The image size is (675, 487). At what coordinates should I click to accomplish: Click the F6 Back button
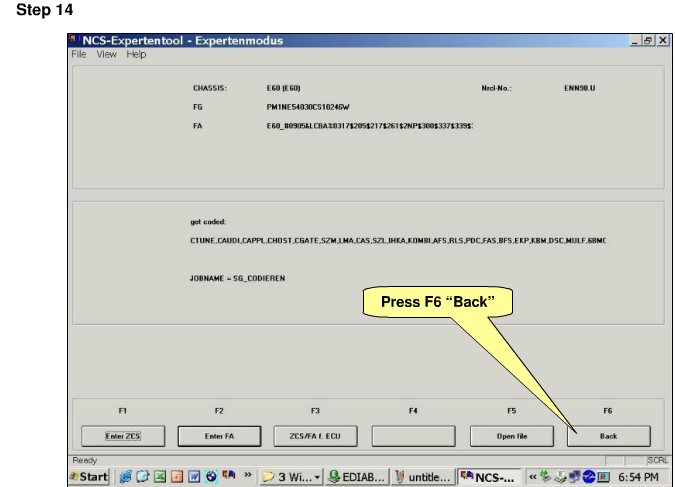tap(609, 436)
